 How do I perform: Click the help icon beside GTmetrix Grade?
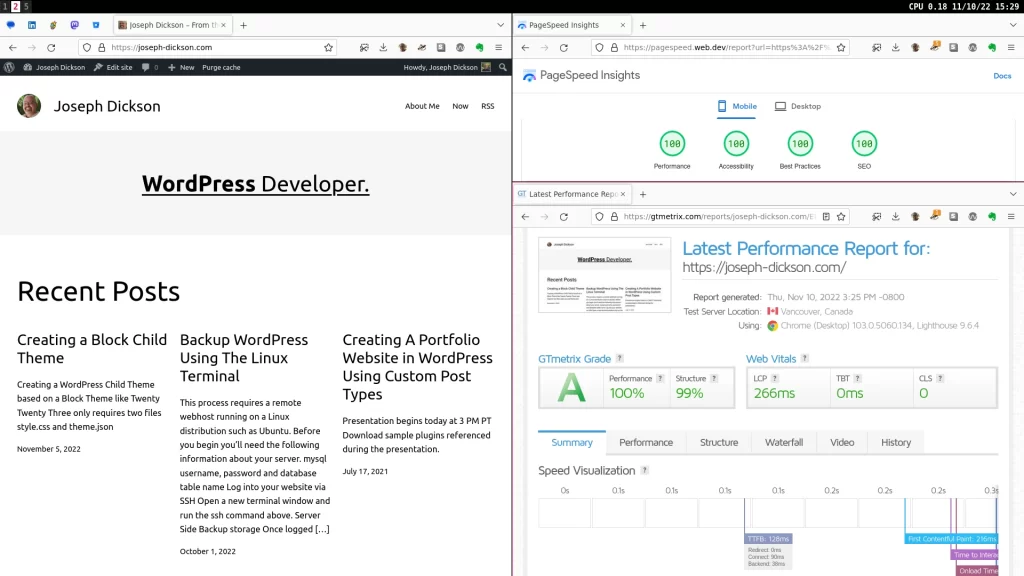[x=620, y=358]
